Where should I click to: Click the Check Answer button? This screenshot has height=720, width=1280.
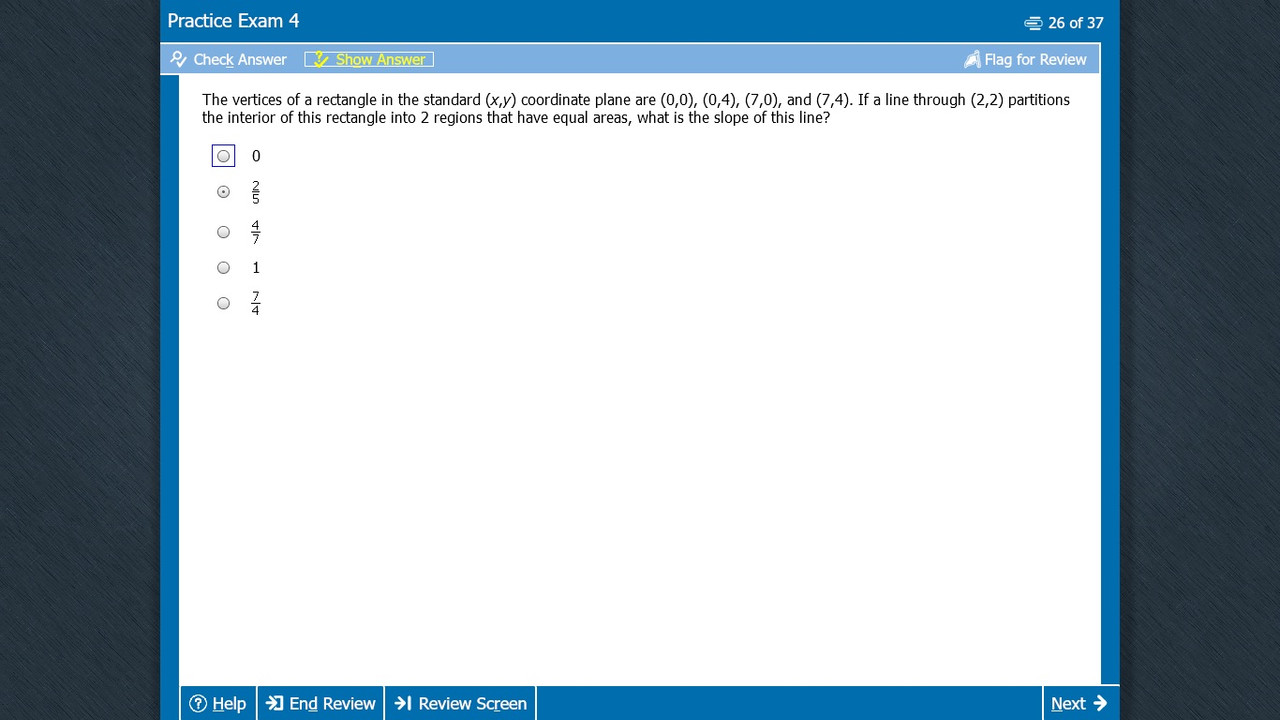tap(228, 59)
